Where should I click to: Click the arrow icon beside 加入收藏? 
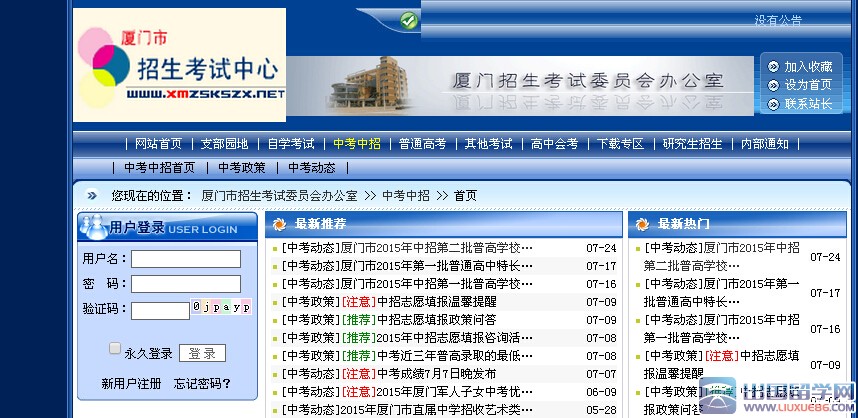point(773,67)
